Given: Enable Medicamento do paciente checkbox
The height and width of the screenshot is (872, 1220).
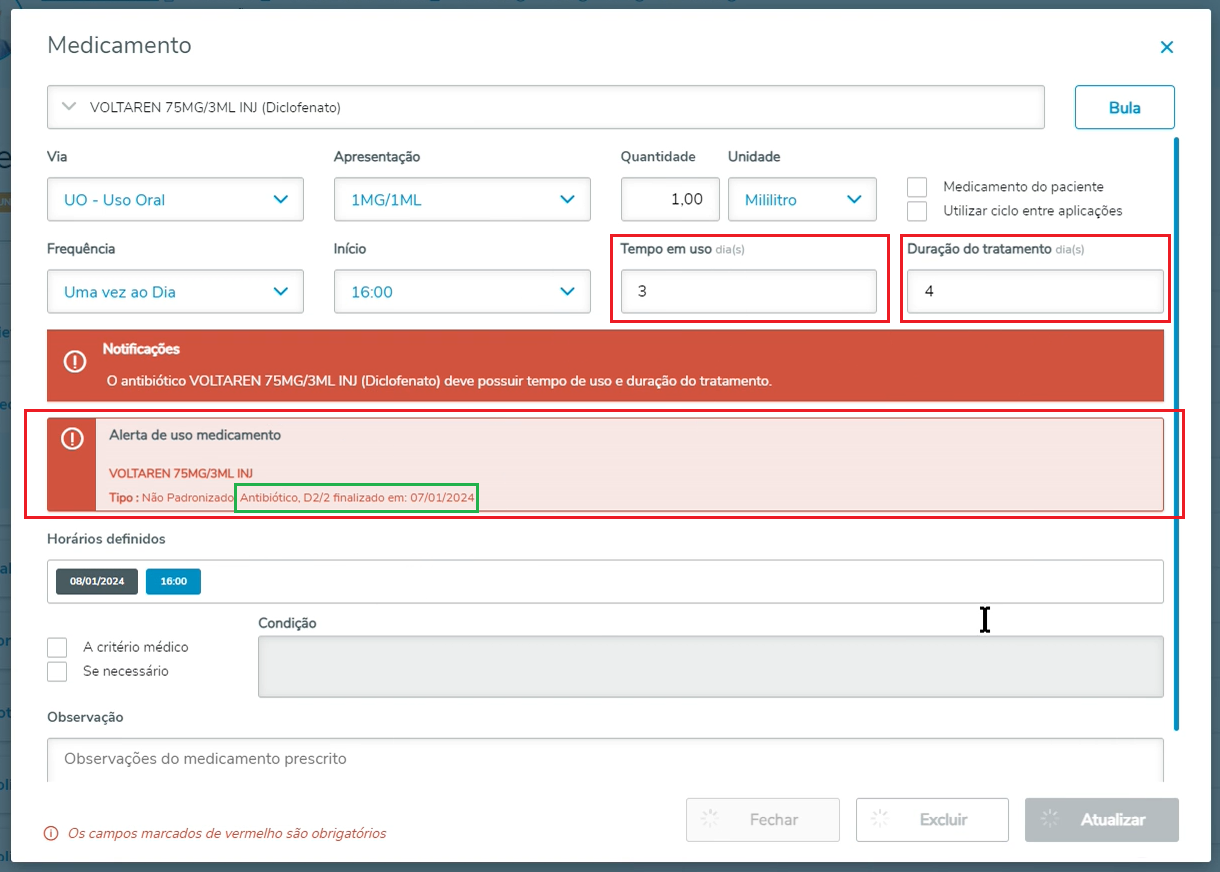Looking at the screenshot, I should [x=917, y=187].
